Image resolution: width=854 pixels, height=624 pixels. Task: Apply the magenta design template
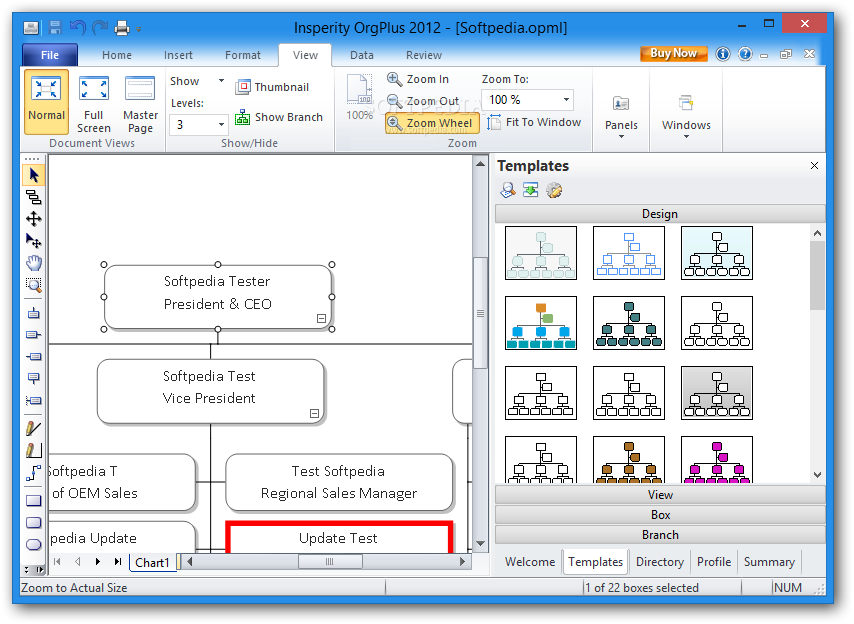717,460
